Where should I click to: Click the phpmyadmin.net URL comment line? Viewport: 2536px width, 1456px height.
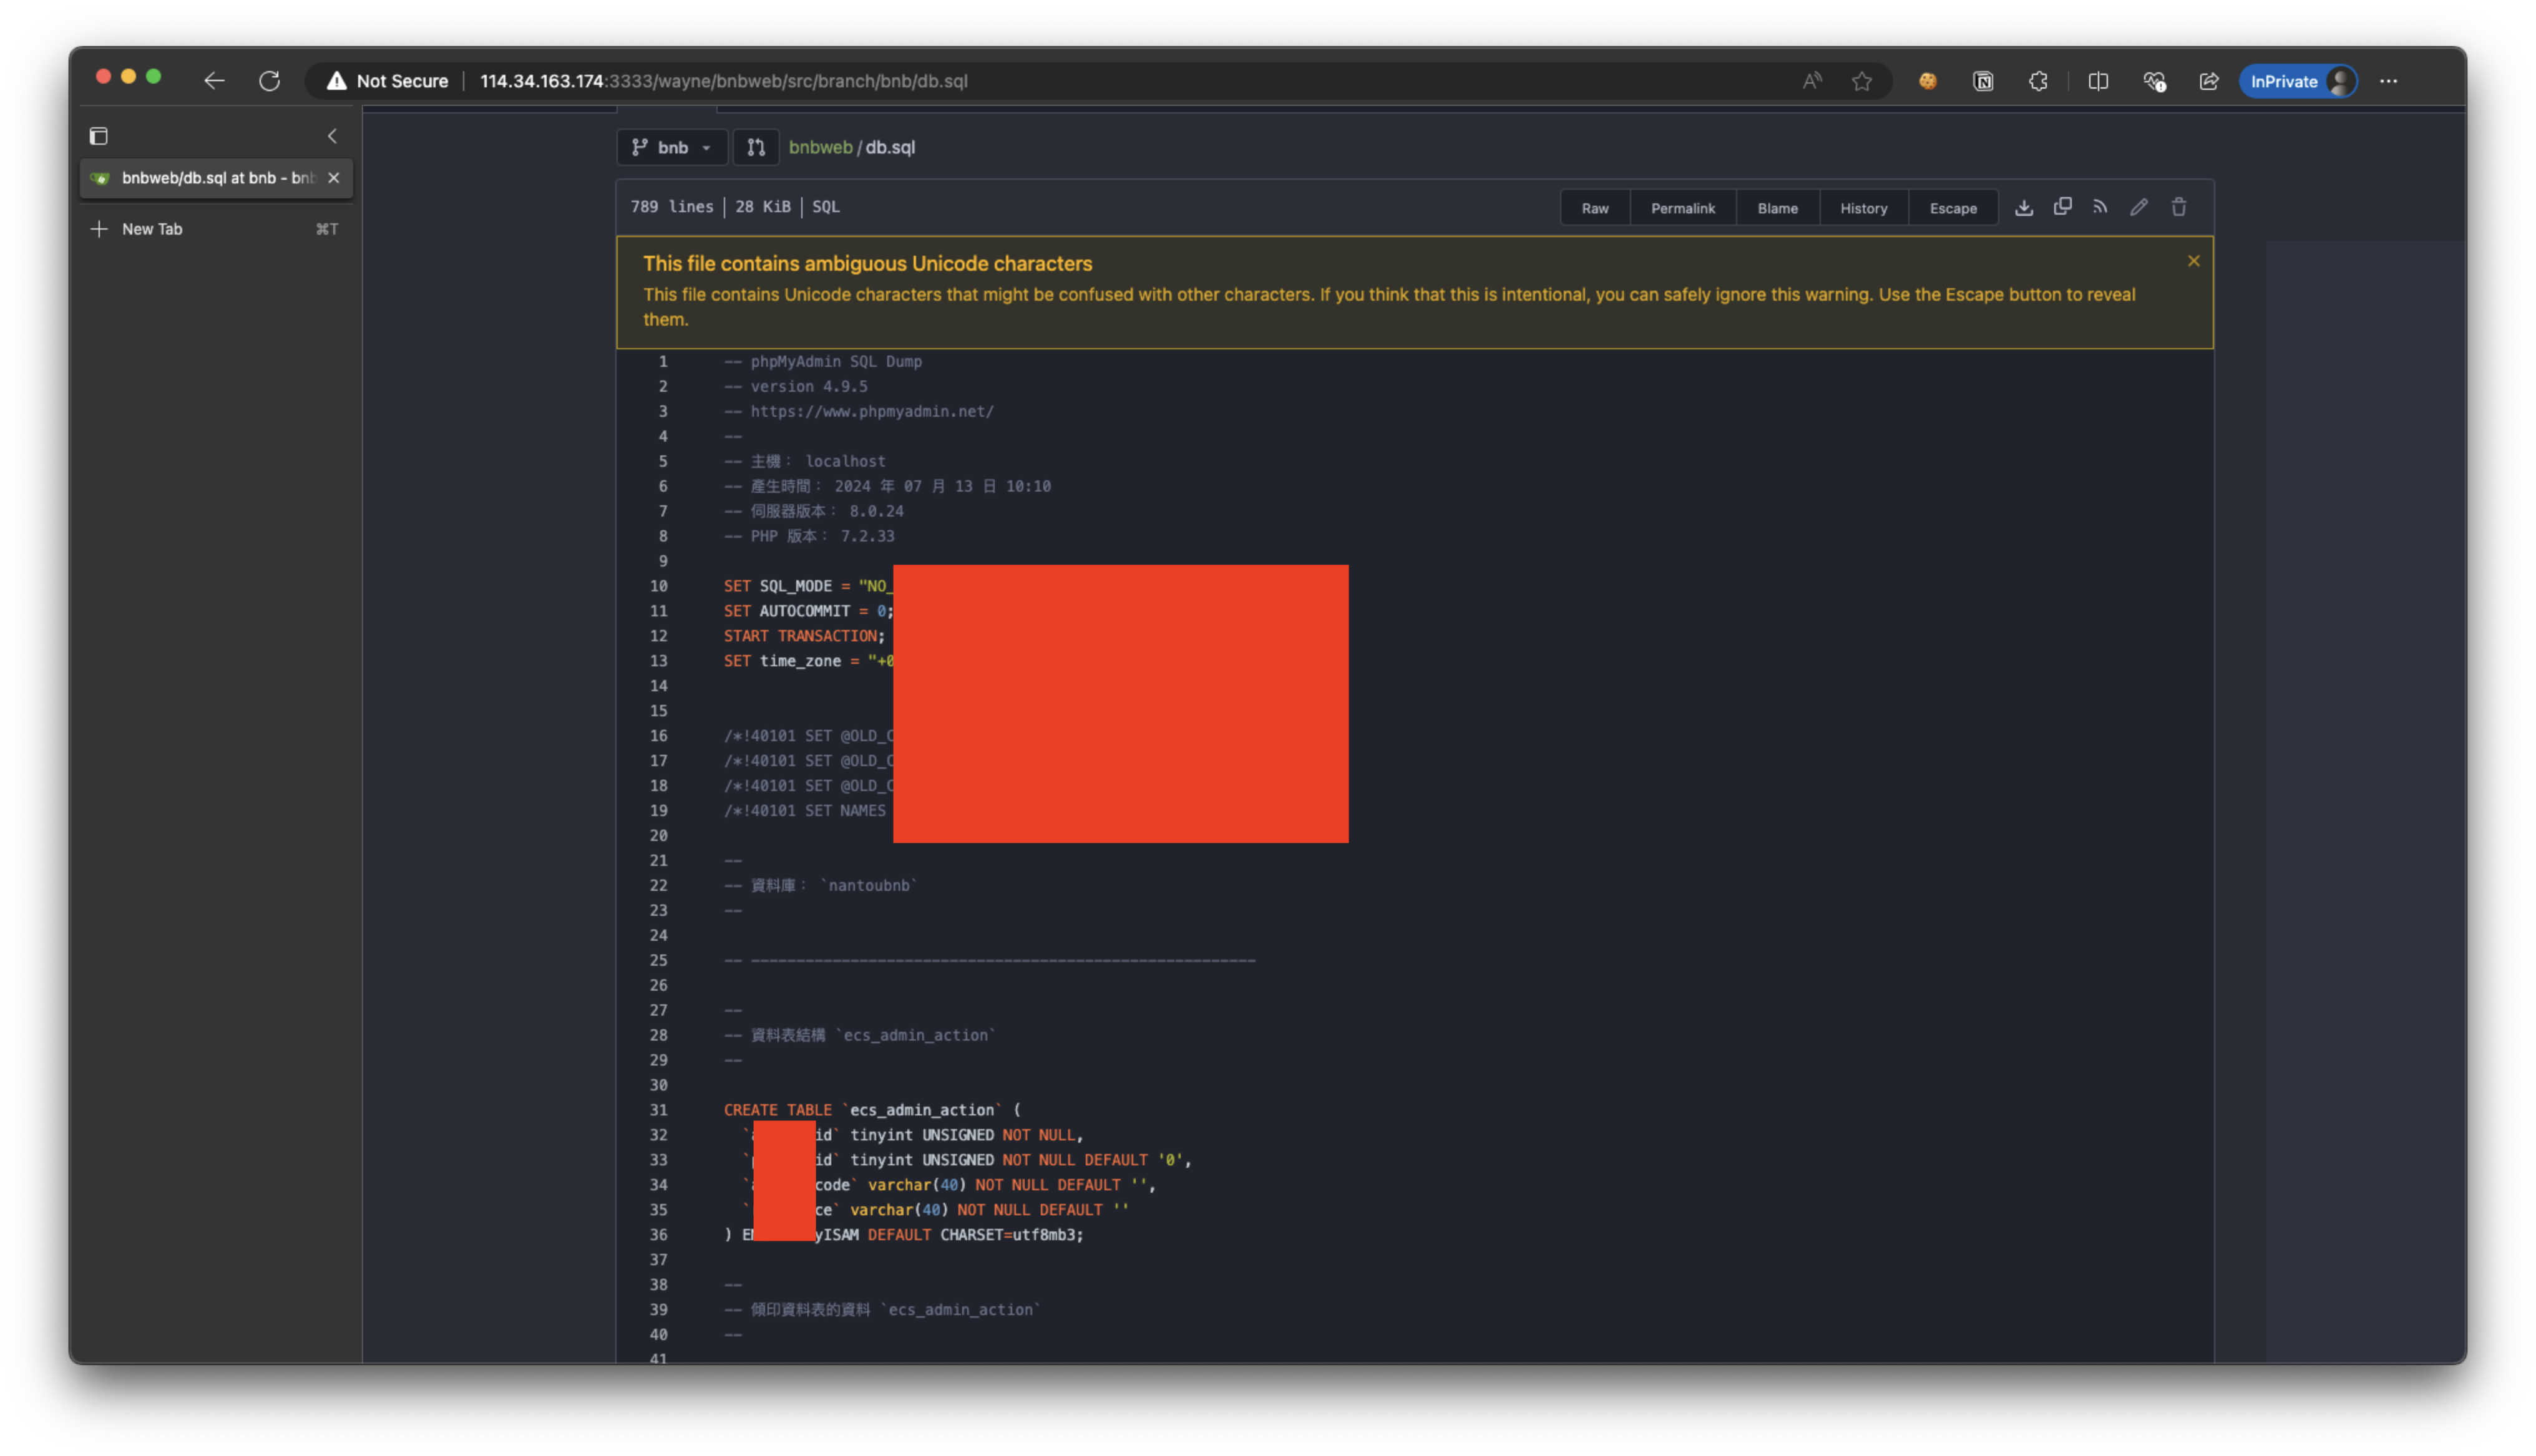point(858,411)
